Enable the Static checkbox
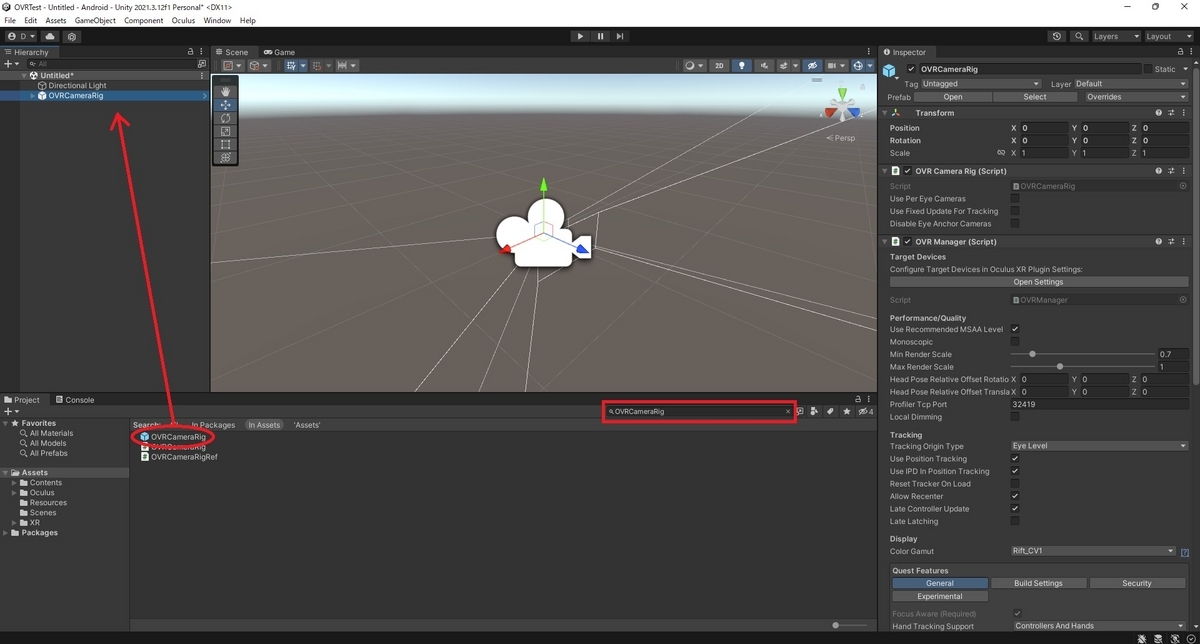1200x644 pixels. (1148, 69)
